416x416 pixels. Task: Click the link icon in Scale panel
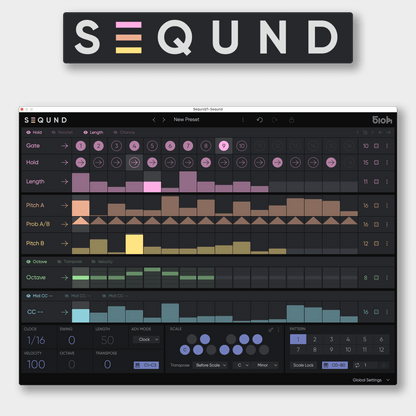click(x=271, y=330)
